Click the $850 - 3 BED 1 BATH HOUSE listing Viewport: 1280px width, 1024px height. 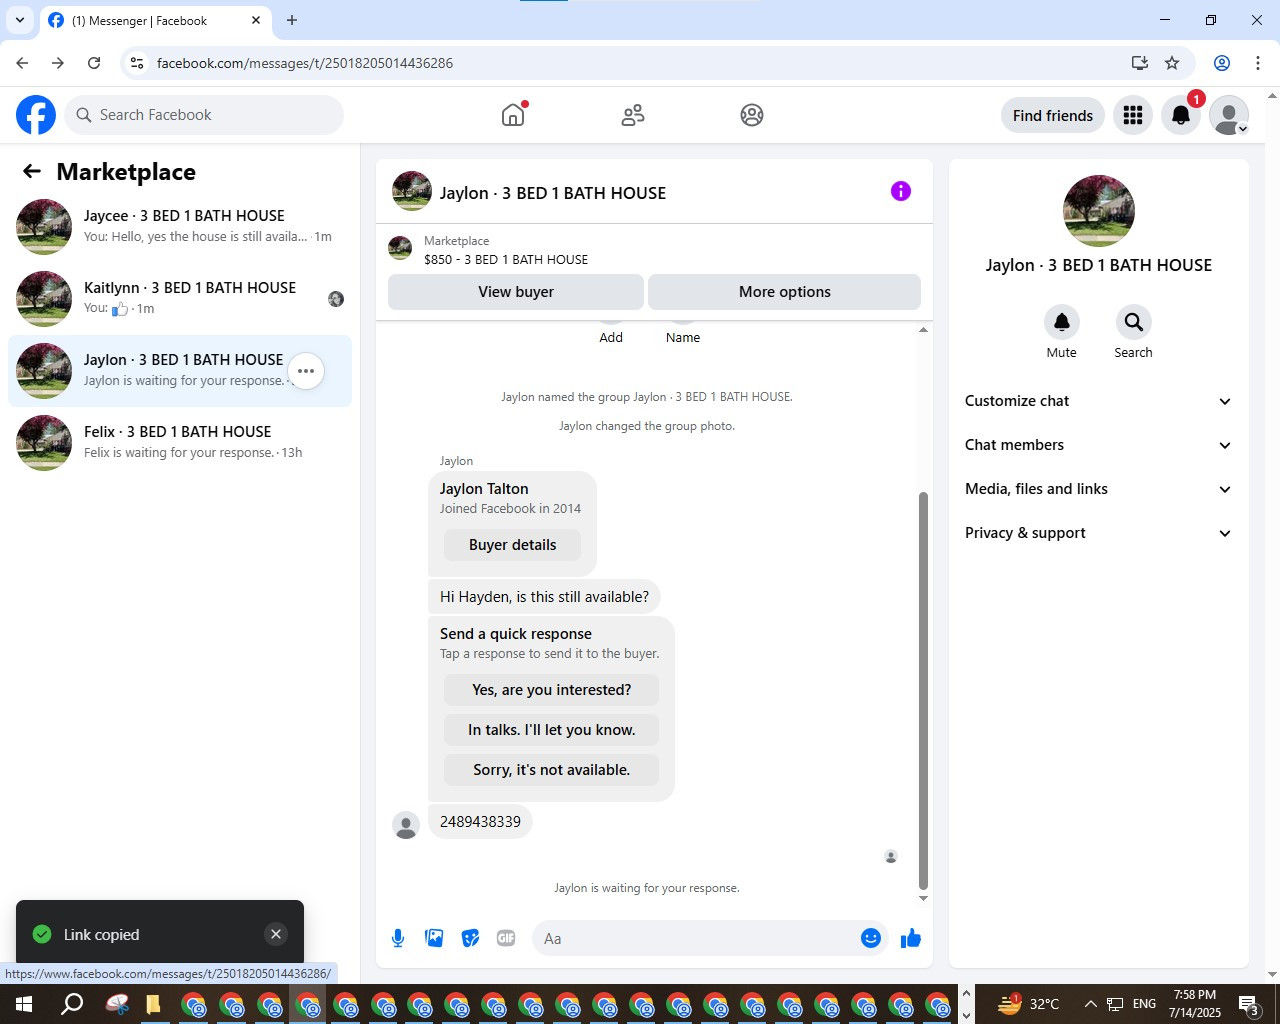pos(506,259)
